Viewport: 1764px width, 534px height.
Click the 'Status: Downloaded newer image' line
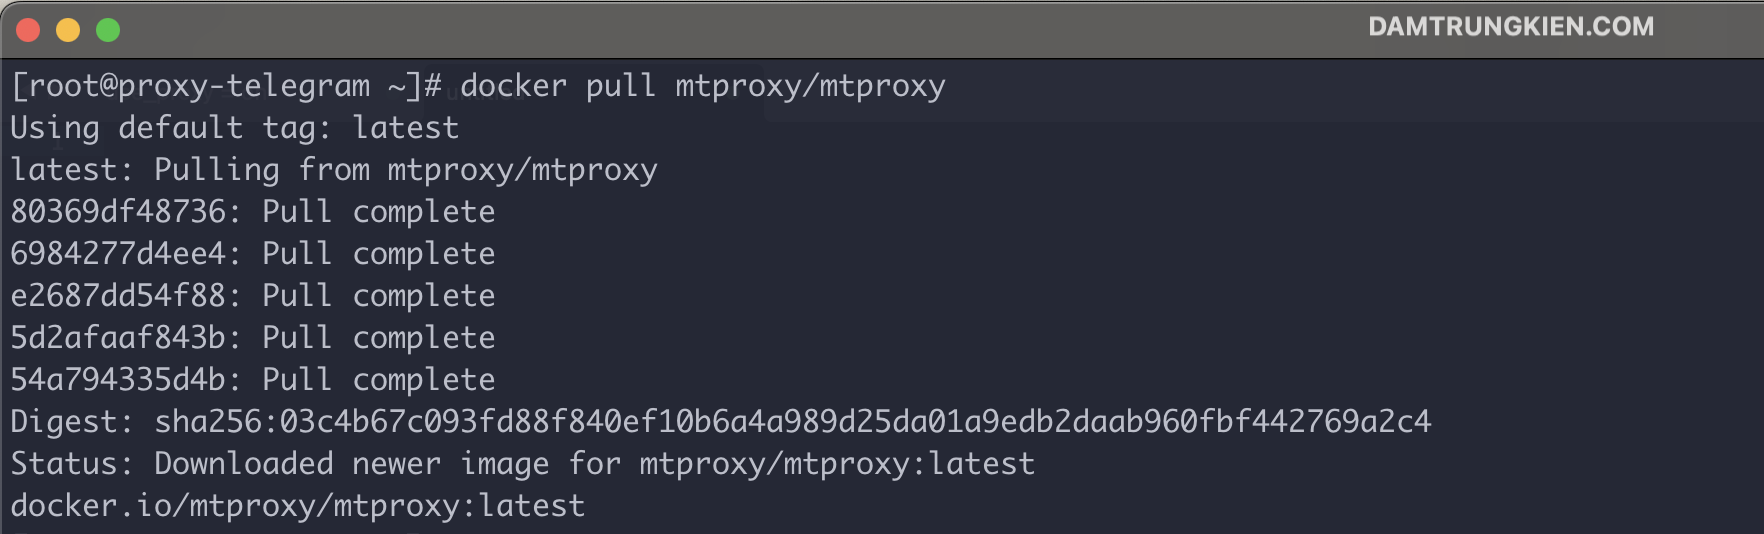tap(522, 464)
